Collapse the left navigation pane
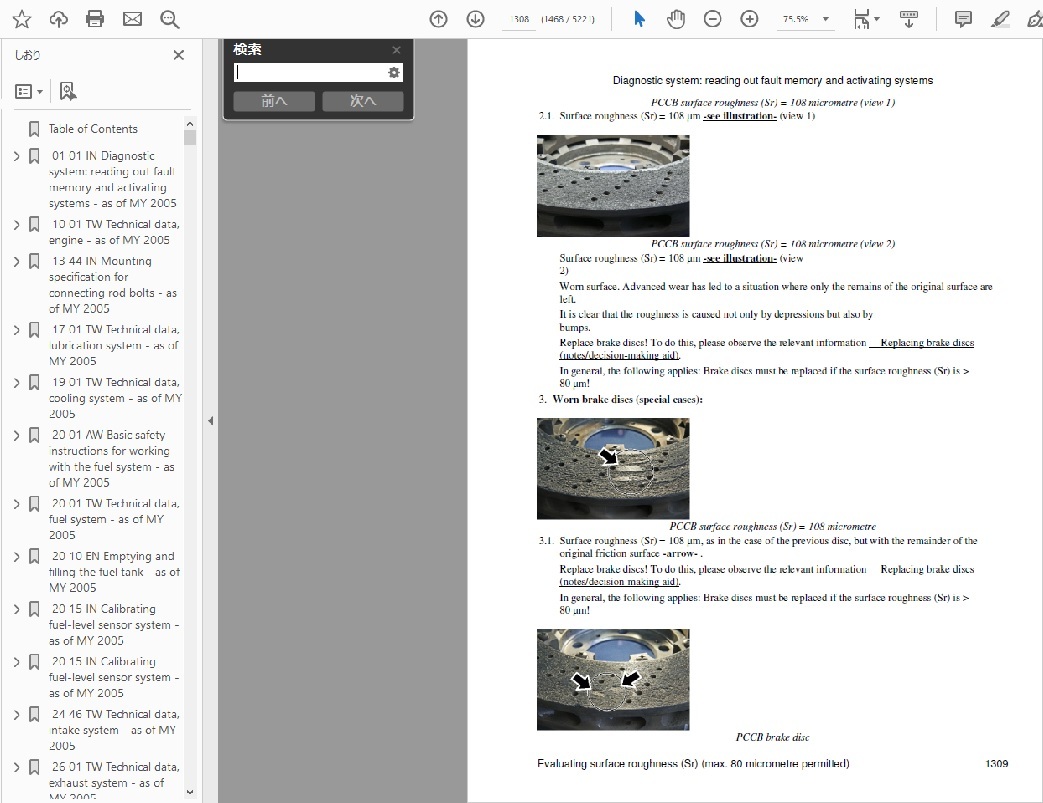This screenshot has height=803, width=1043. (210, 420)
